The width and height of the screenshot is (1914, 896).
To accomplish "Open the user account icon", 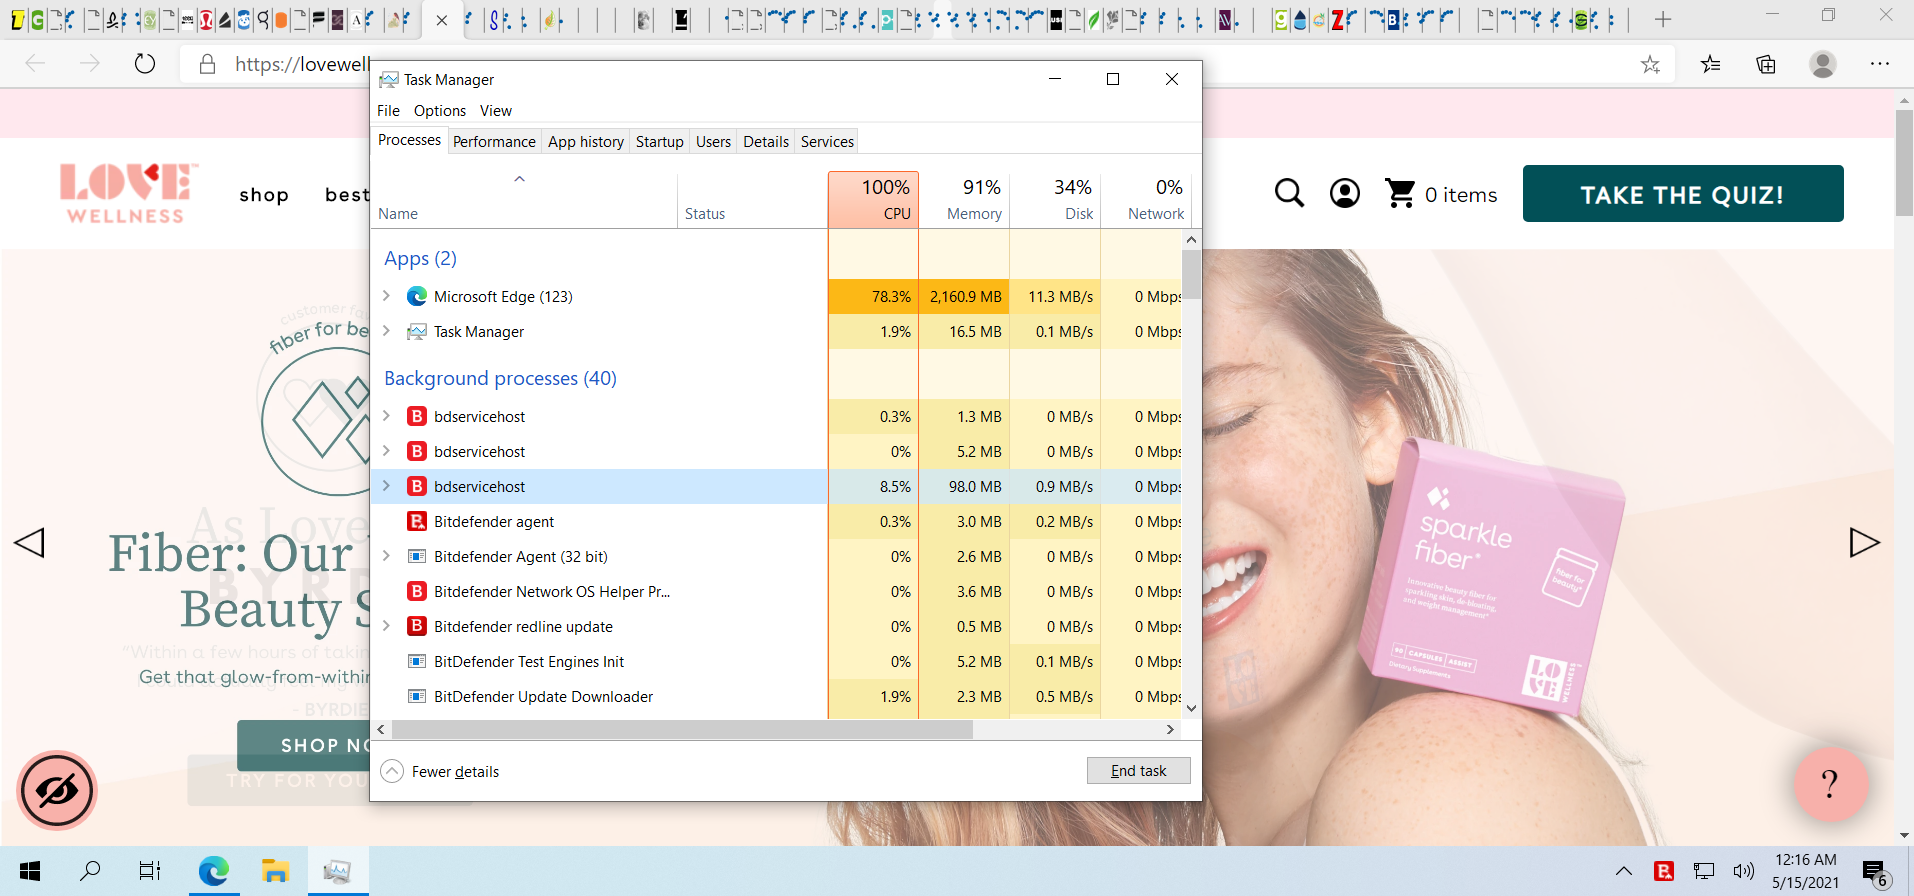I will (1344, 193).
